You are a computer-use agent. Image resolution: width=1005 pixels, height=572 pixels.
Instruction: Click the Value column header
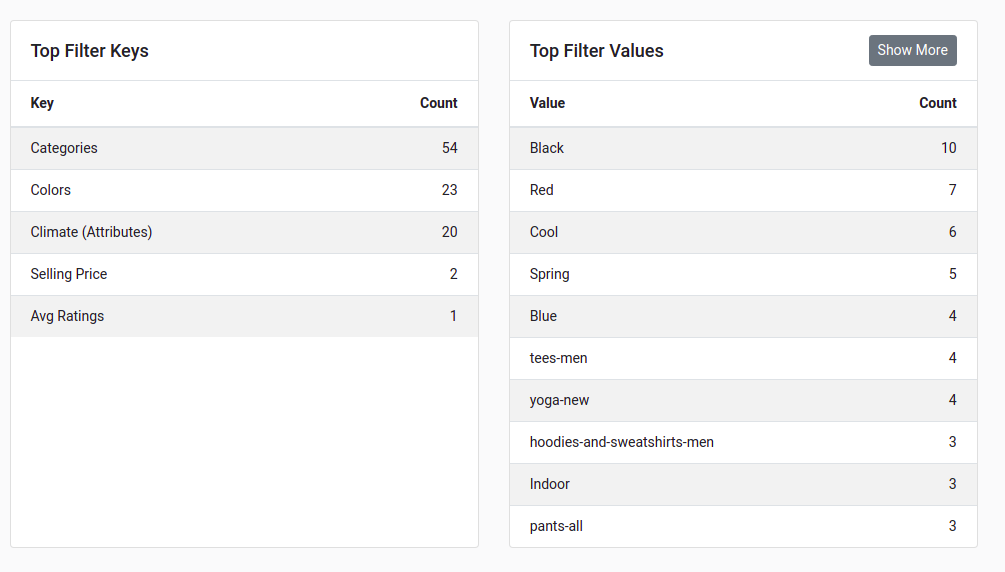[x=547, y=103]
